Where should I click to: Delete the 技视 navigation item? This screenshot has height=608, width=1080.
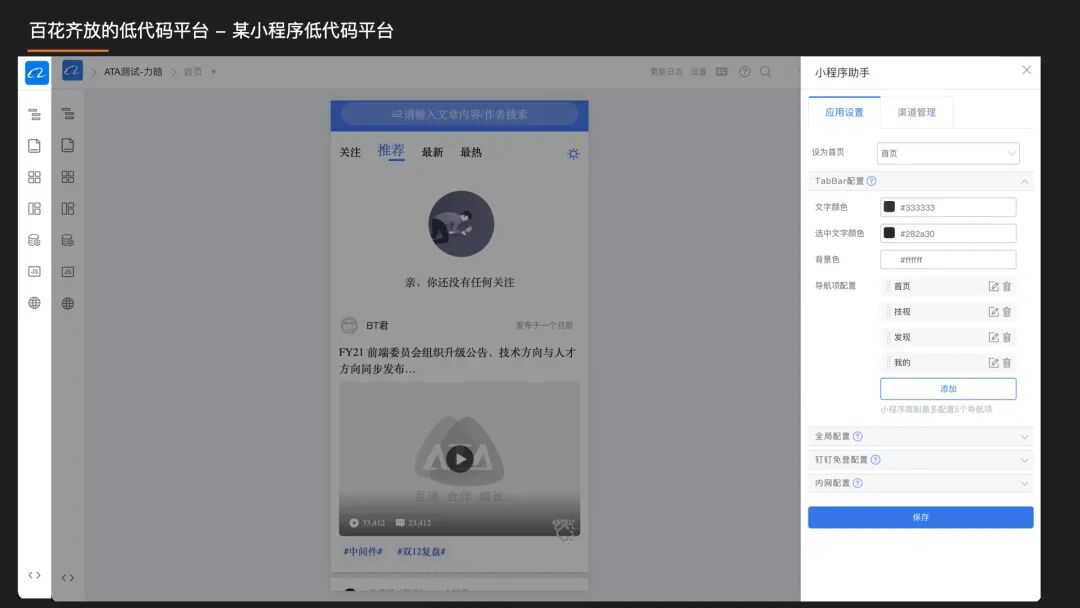[1006, 312]
